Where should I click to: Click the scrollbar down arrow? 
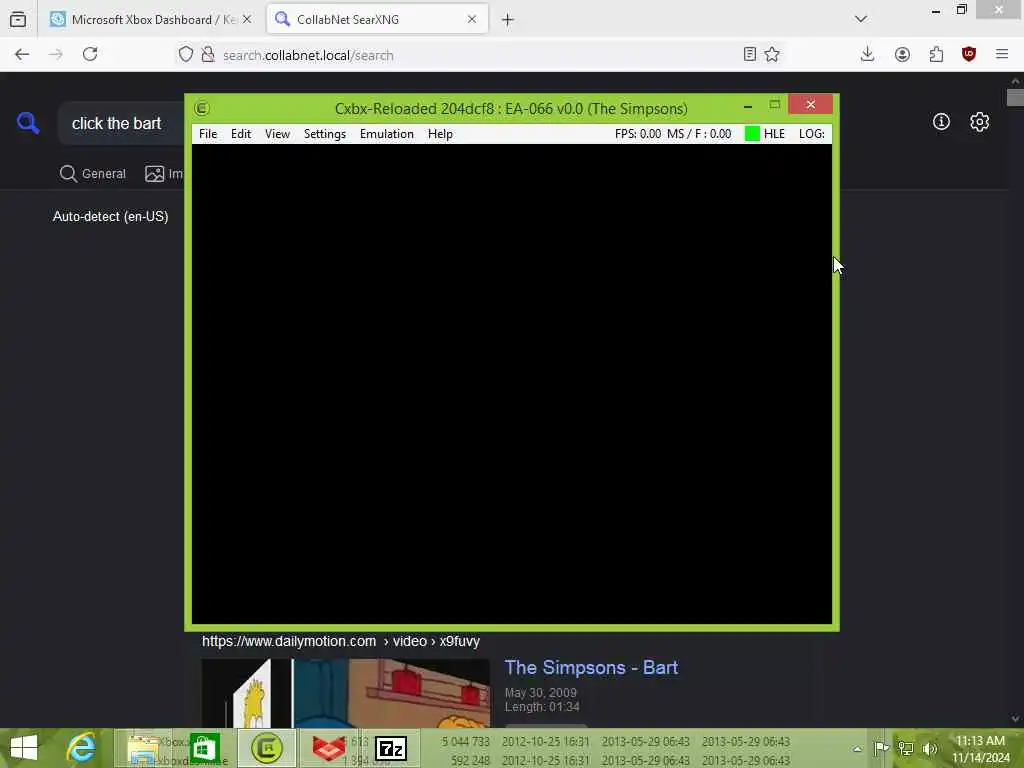[1015, 718]
